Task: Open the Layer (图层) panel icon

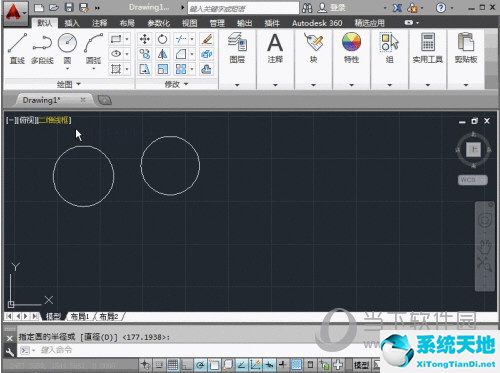Action: tap(237, 42)
